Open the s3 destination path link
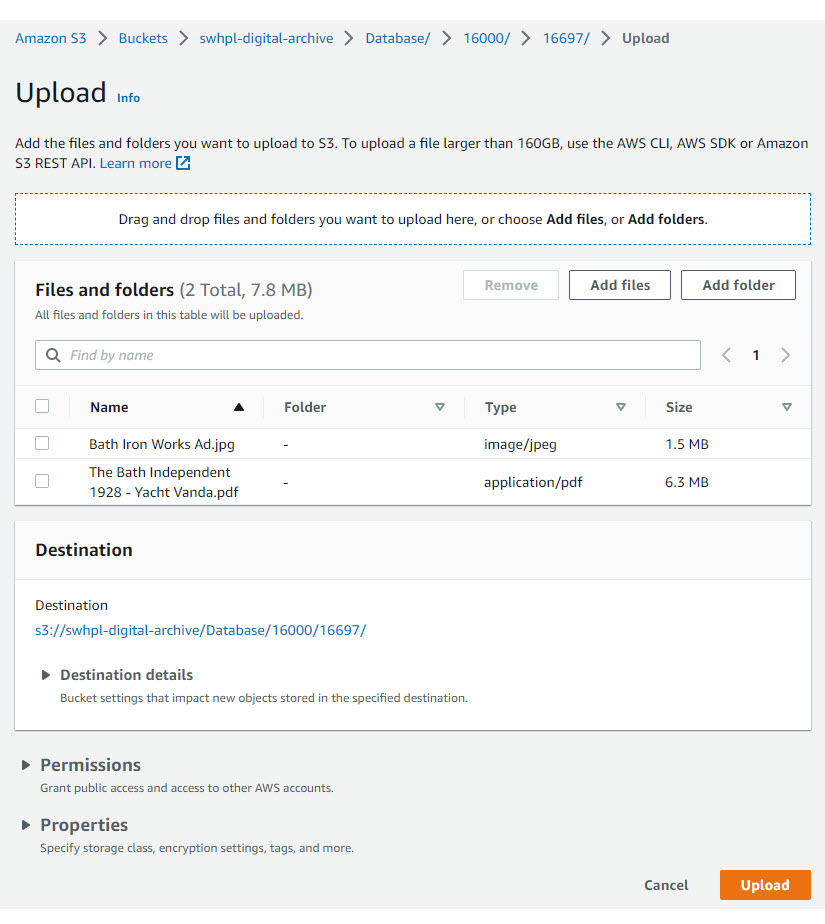 (201, 630)
